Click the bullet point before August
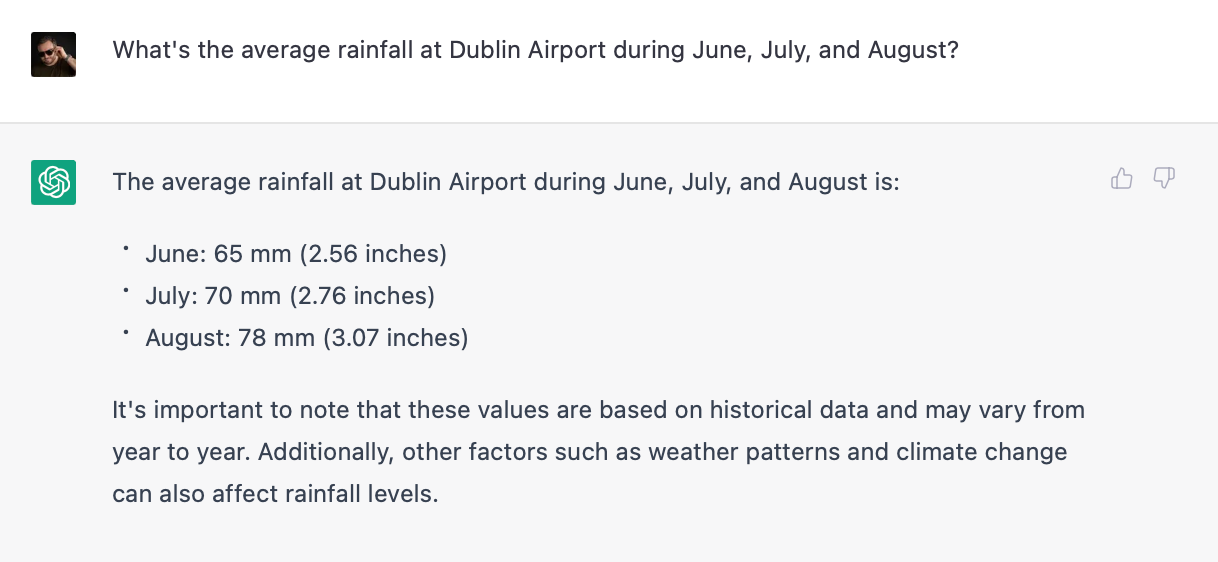Screen dimensions: 1218x562 coord(126,333)
